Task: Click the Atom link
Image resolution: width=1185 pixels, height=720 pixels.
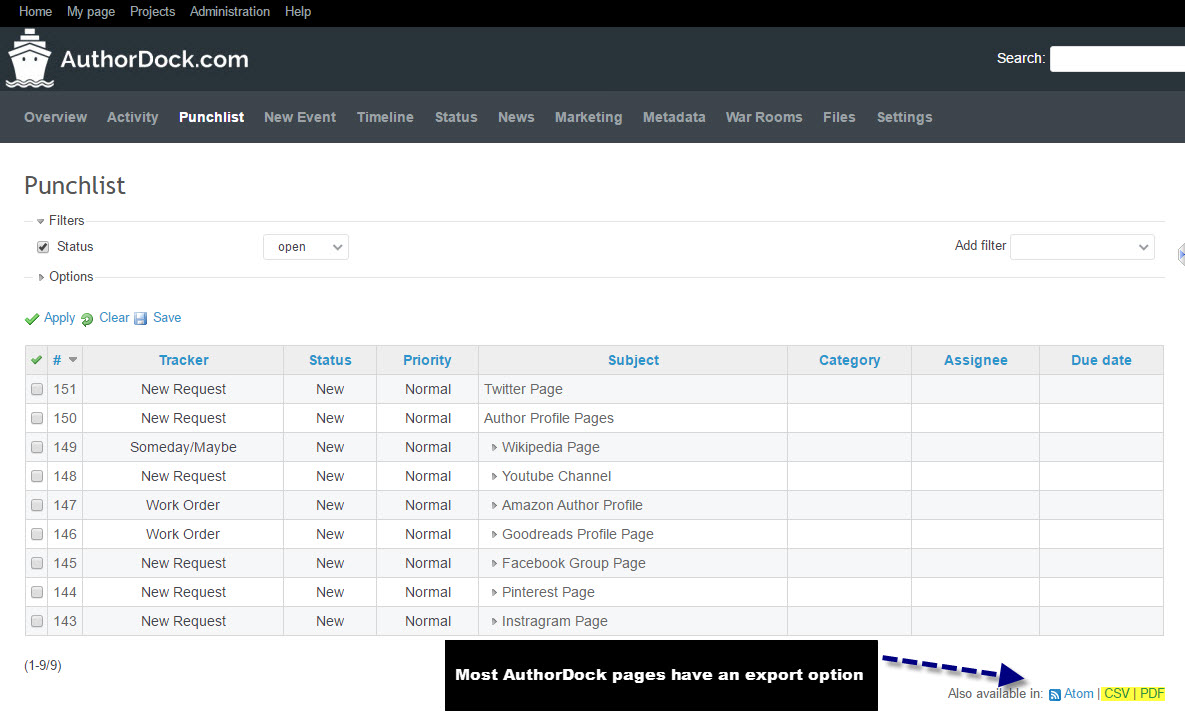Action: point(1078,694)
